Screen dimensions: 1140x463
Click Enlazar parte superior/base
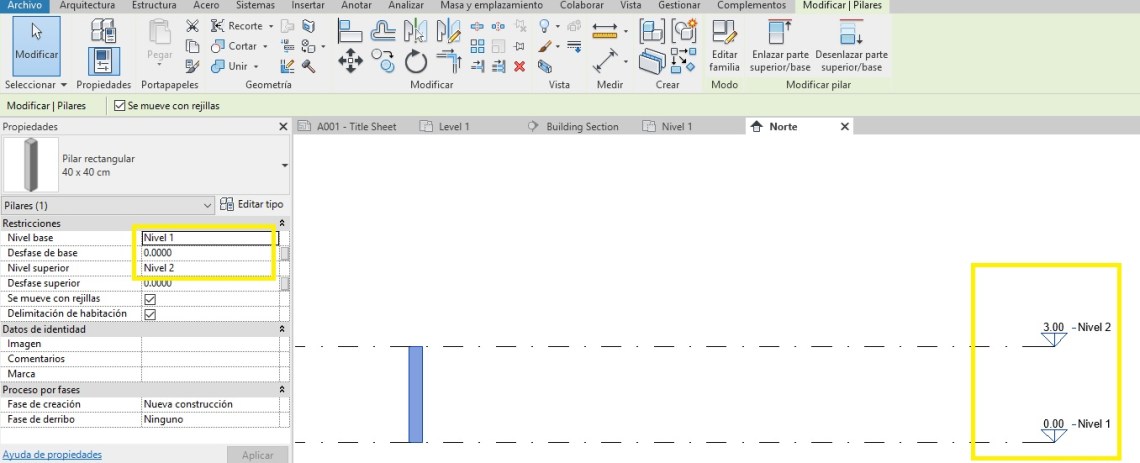point(781,47)
